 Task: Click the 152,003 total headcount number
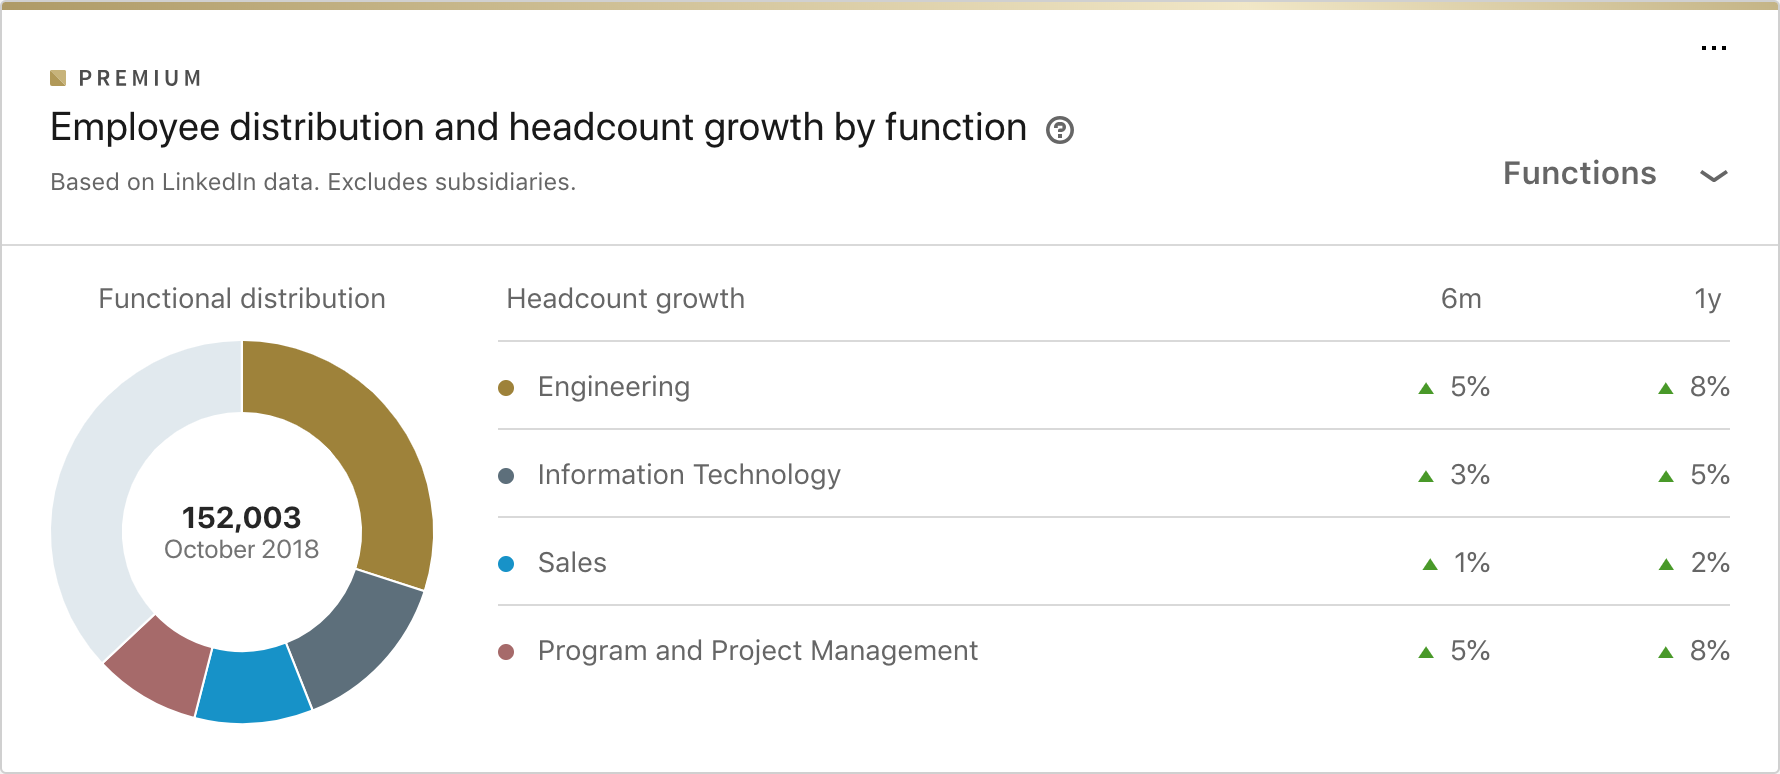(x=242, y=517)
